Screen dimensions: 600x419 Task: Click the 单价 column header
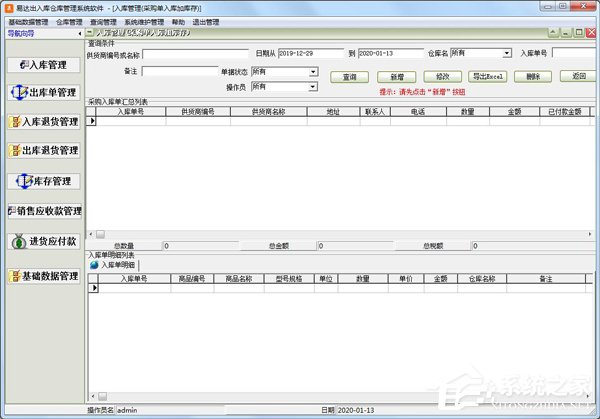pos(406,279)
